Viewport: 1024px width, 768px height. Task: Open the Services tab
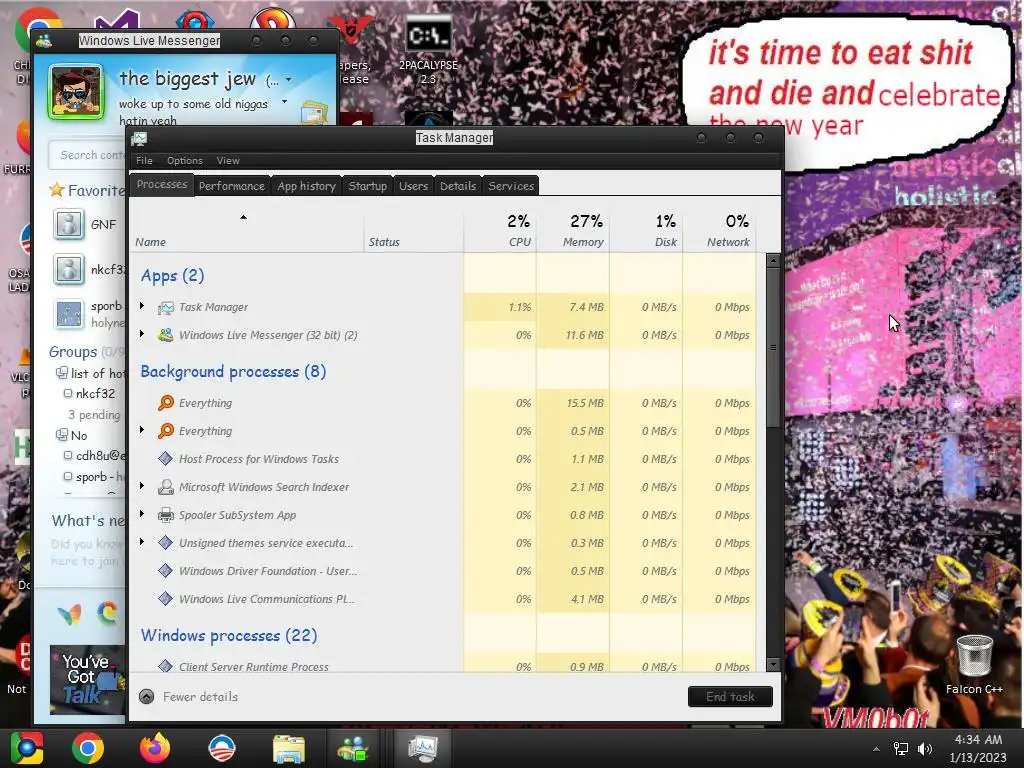[511, 186]
